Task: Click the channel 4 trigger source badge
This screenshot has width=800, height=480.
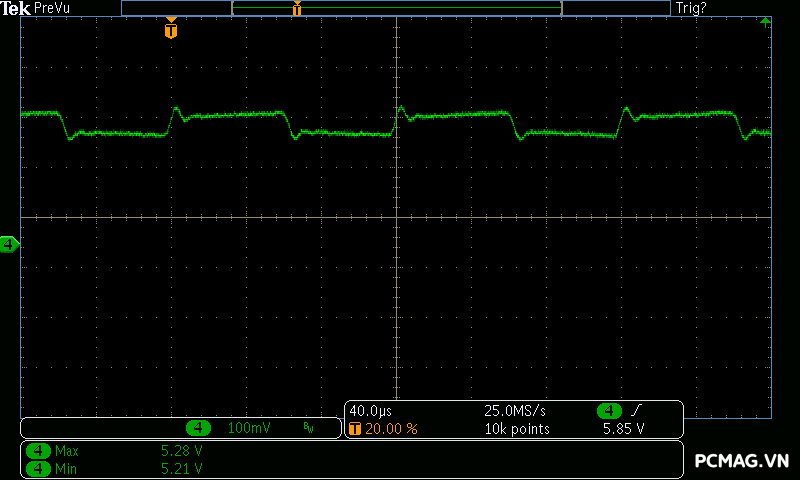Action: point(610,411)
